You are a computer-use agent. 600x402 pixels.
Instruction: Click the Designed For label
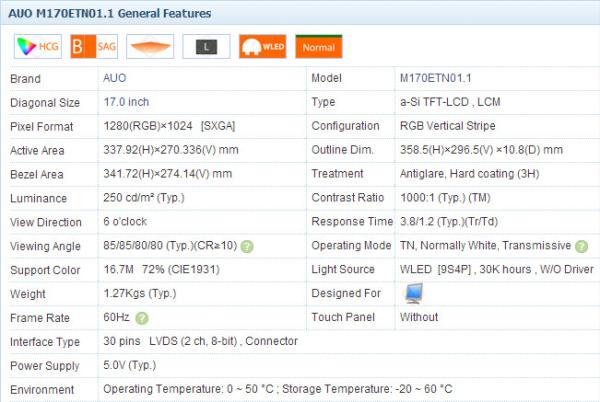tap(346, 293)
